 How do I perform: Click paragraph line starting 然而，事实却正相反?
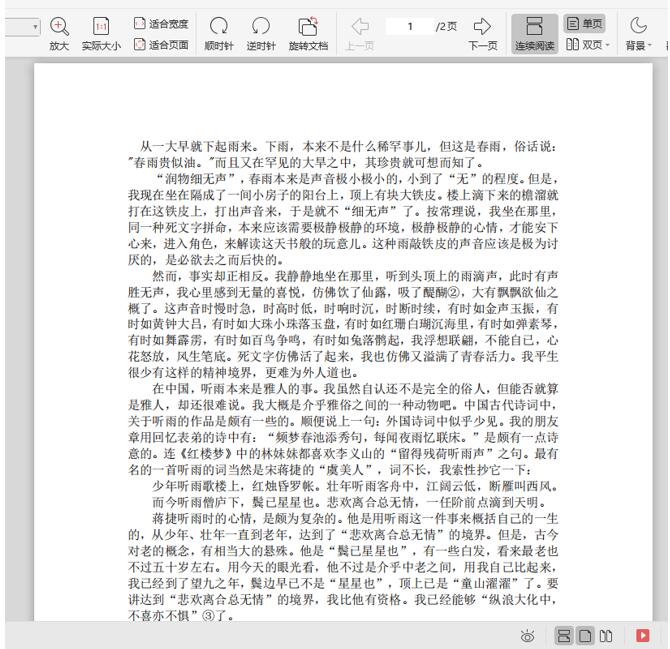(x=355, y=276)
